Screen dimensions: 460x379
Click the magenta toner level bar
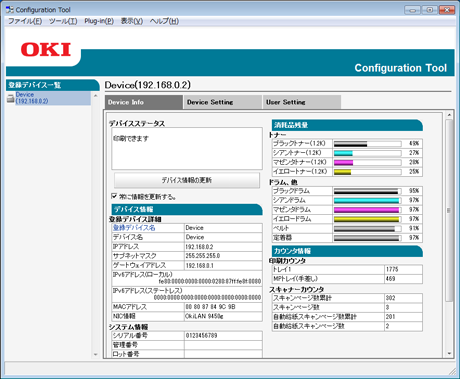point(367,162)
